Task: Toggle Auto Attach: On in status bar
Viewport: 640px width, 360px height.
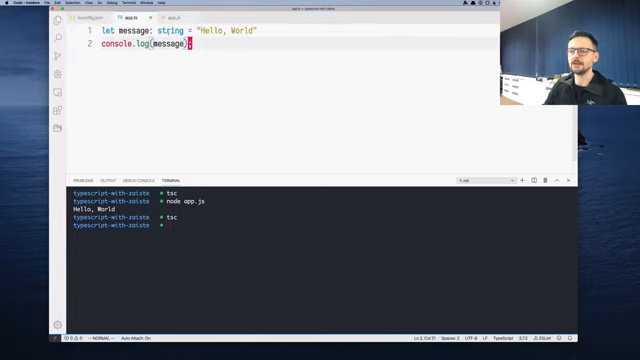Action: pyautogui.click(x=136, y=338)
